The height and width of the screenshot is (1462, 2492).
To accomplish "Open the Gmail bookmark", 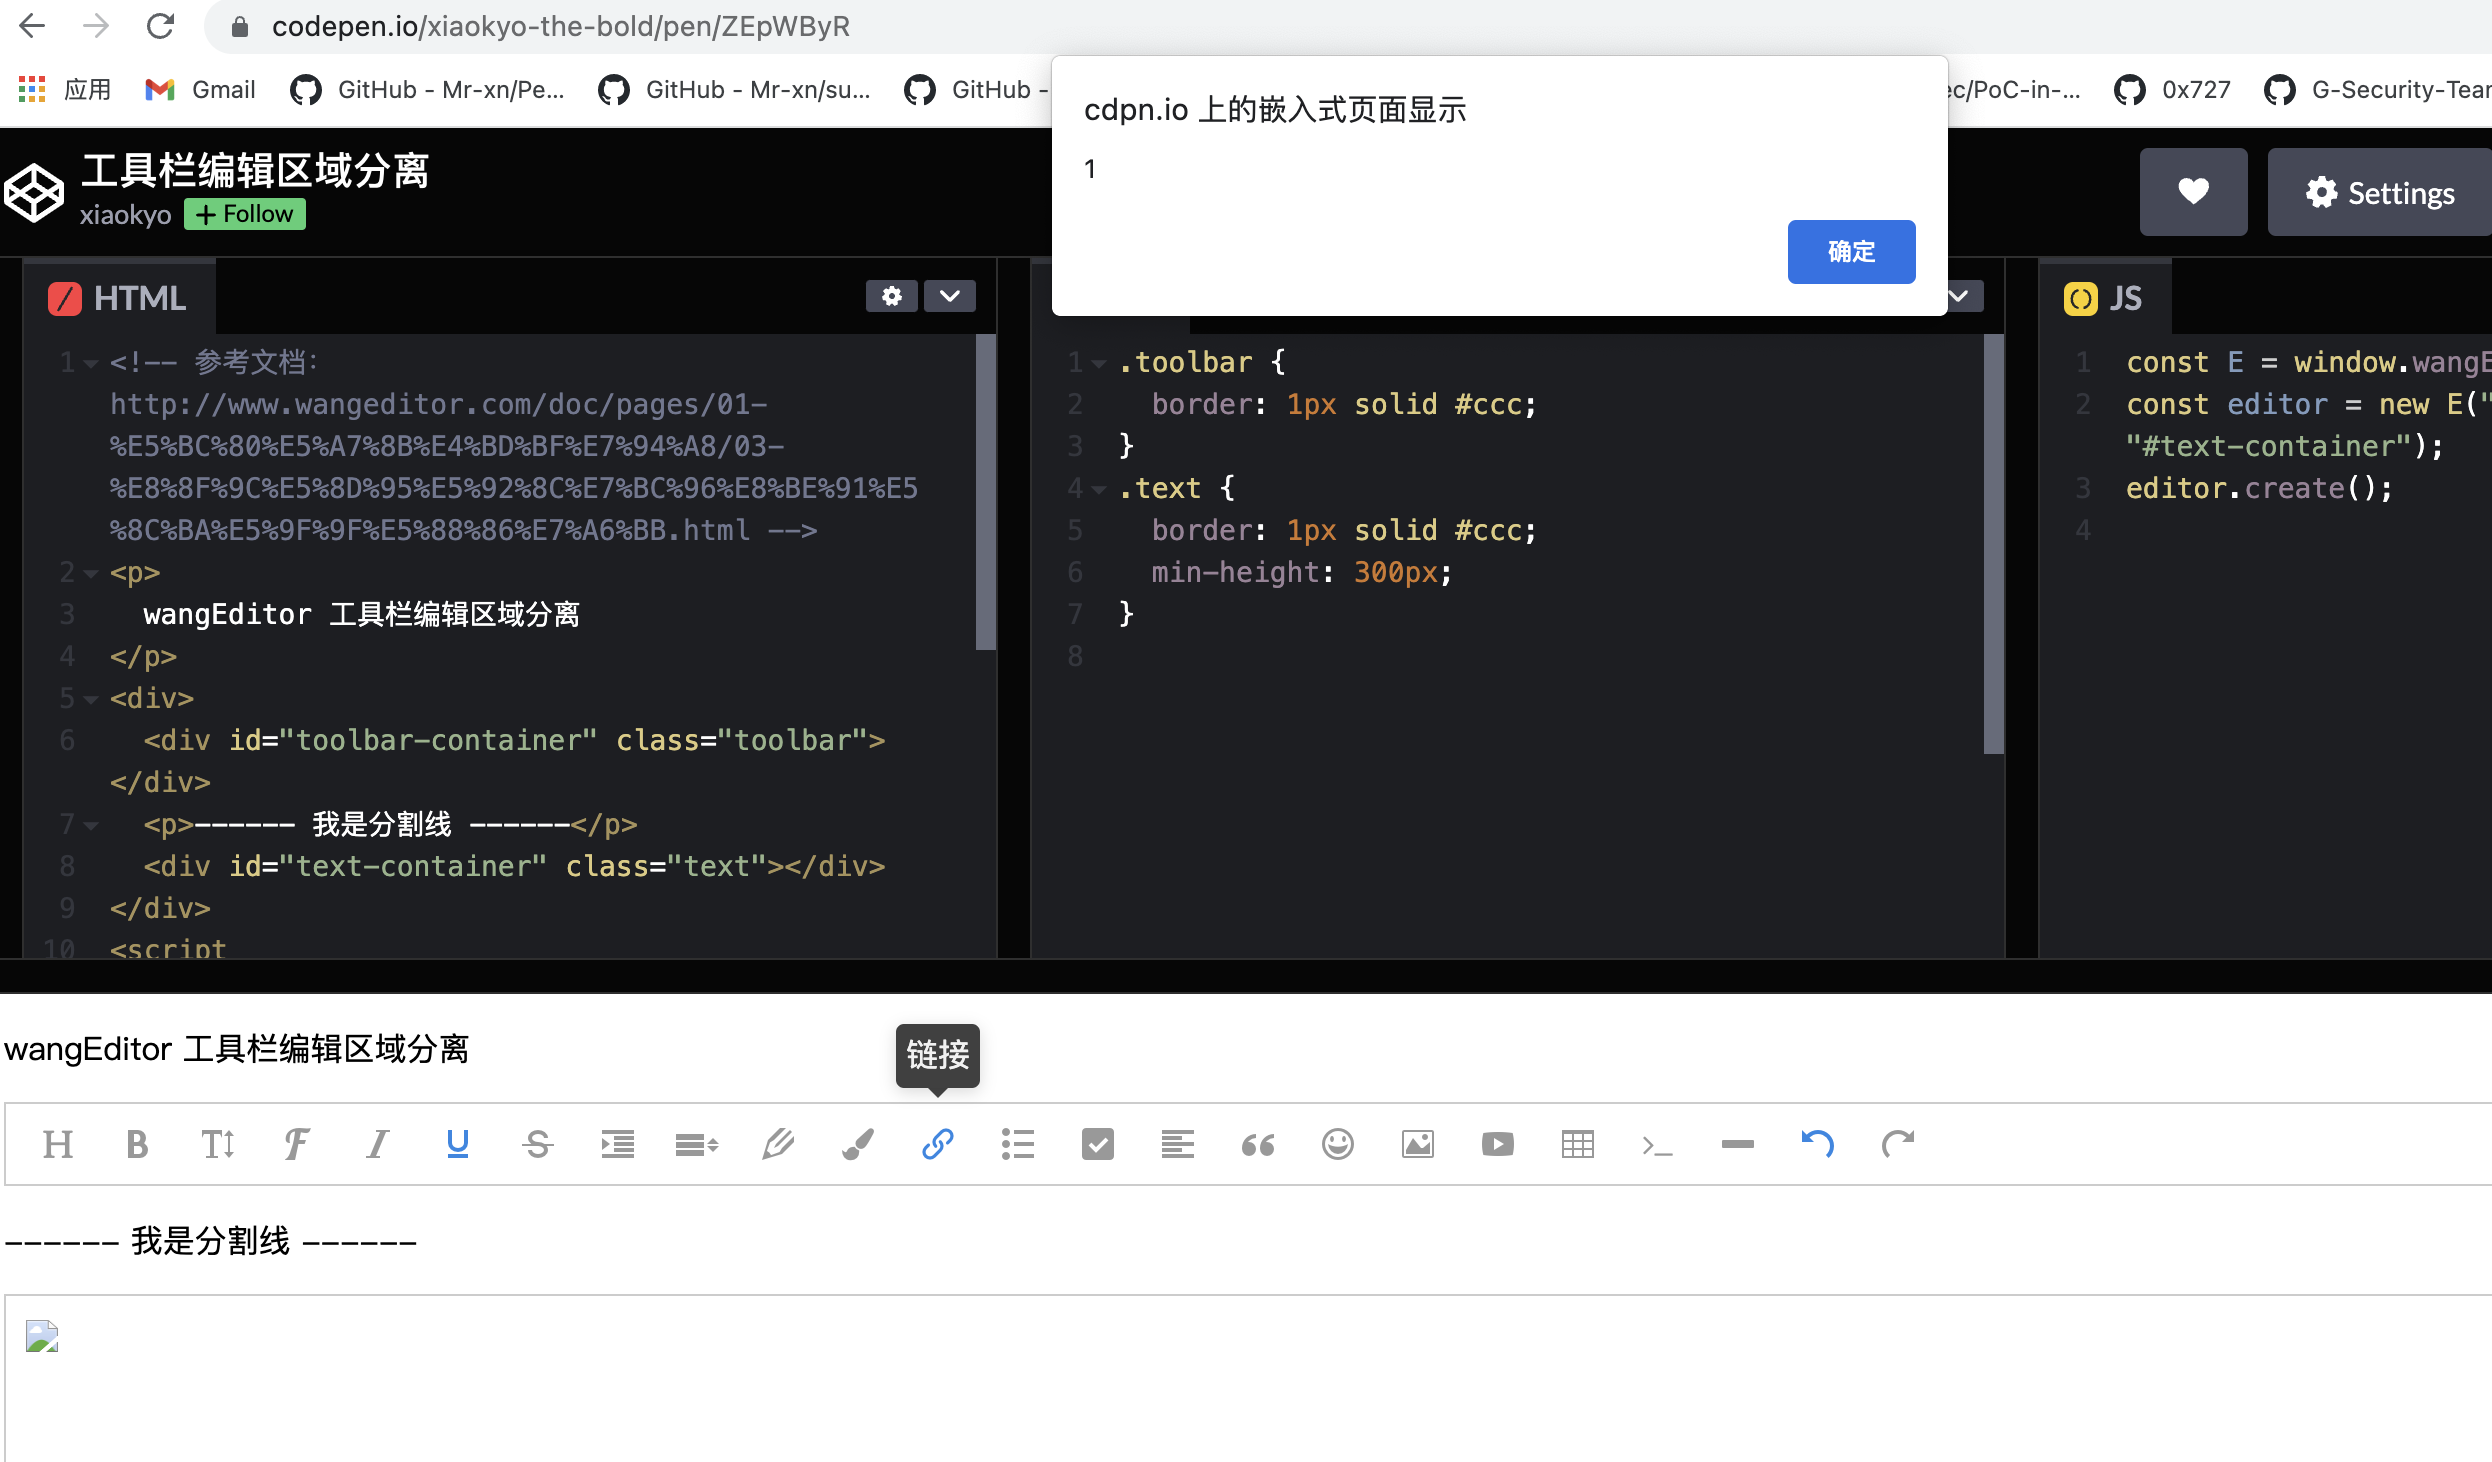I will 200,90.
